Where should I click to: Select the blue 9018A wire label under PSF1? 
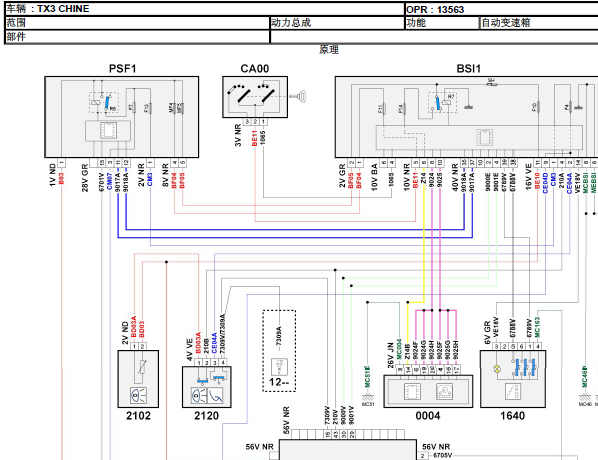(126, 182)
